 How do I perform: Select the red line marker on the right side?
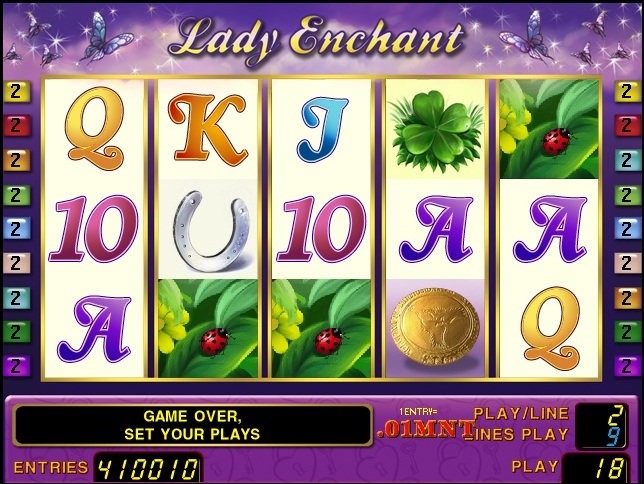(x=627, y=125)
